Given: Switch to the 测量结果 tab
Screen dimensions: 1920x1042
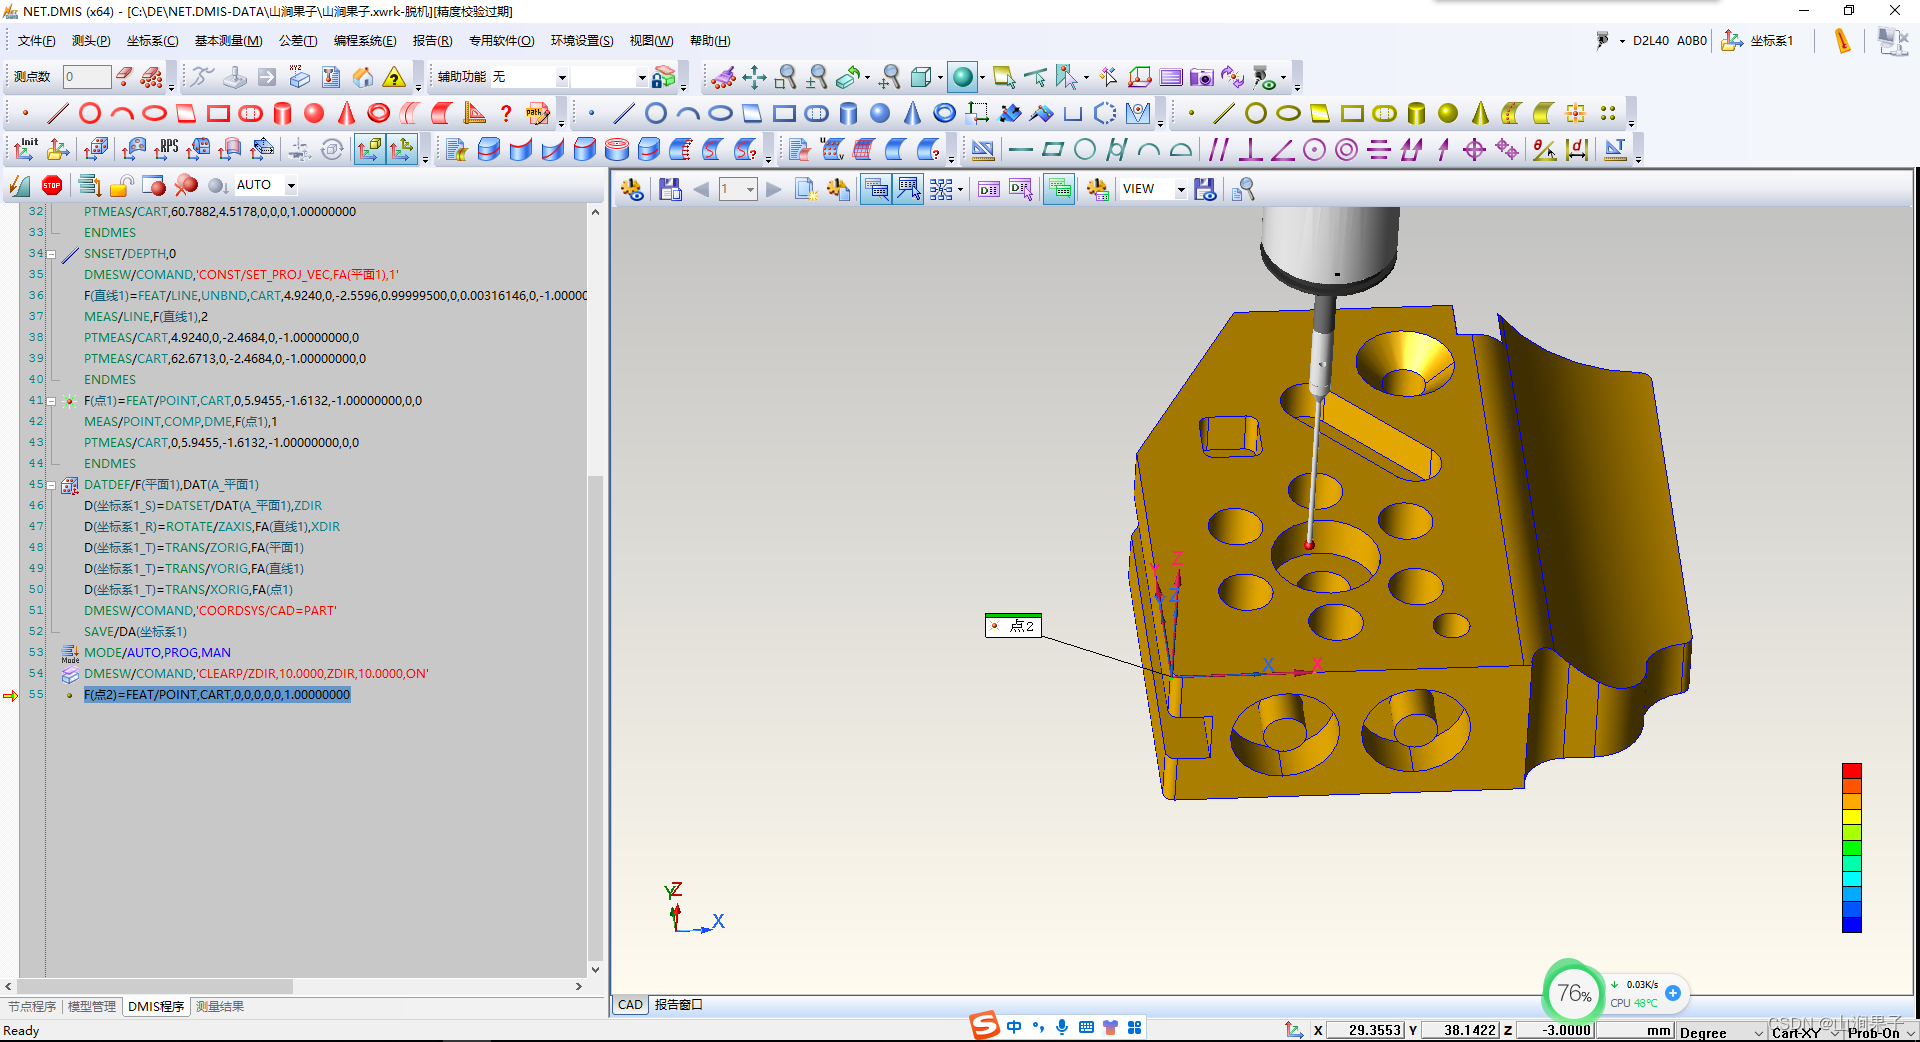Looking at the screenshot, I should point(220,1006).
